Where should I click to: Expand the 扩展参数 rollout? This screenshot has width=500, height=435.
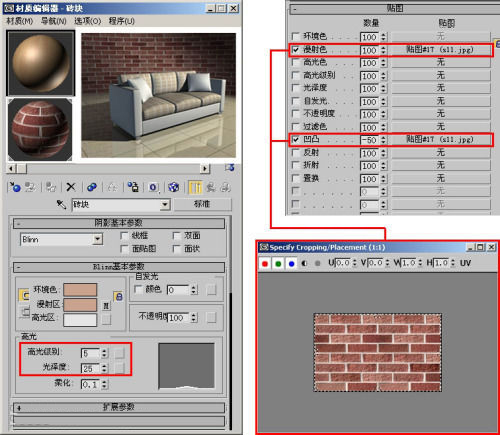coord(119,407)
